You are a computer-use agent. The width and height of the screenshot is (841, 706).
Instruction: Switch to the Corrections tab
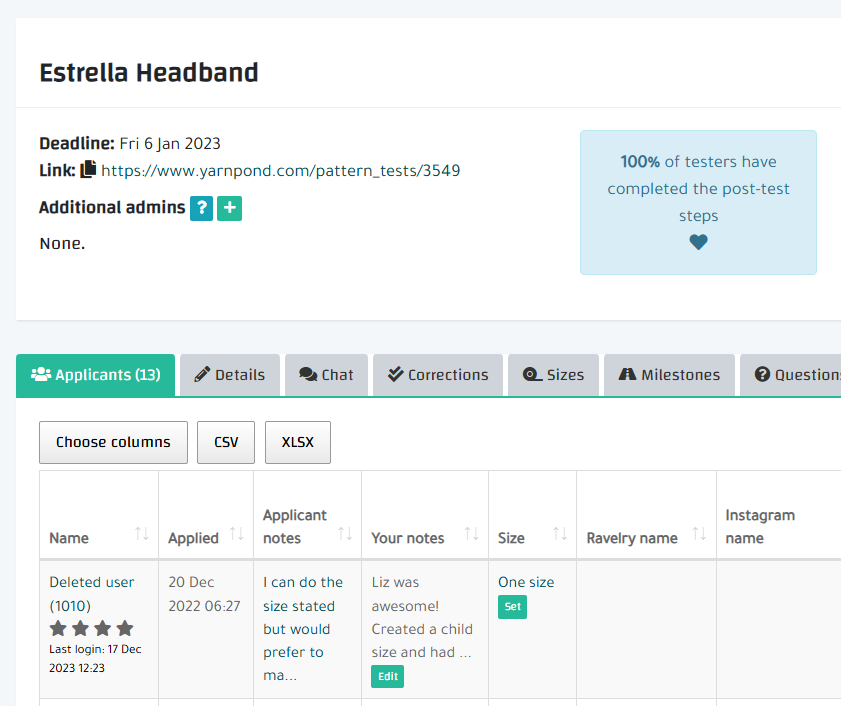(x=438, y=375)
